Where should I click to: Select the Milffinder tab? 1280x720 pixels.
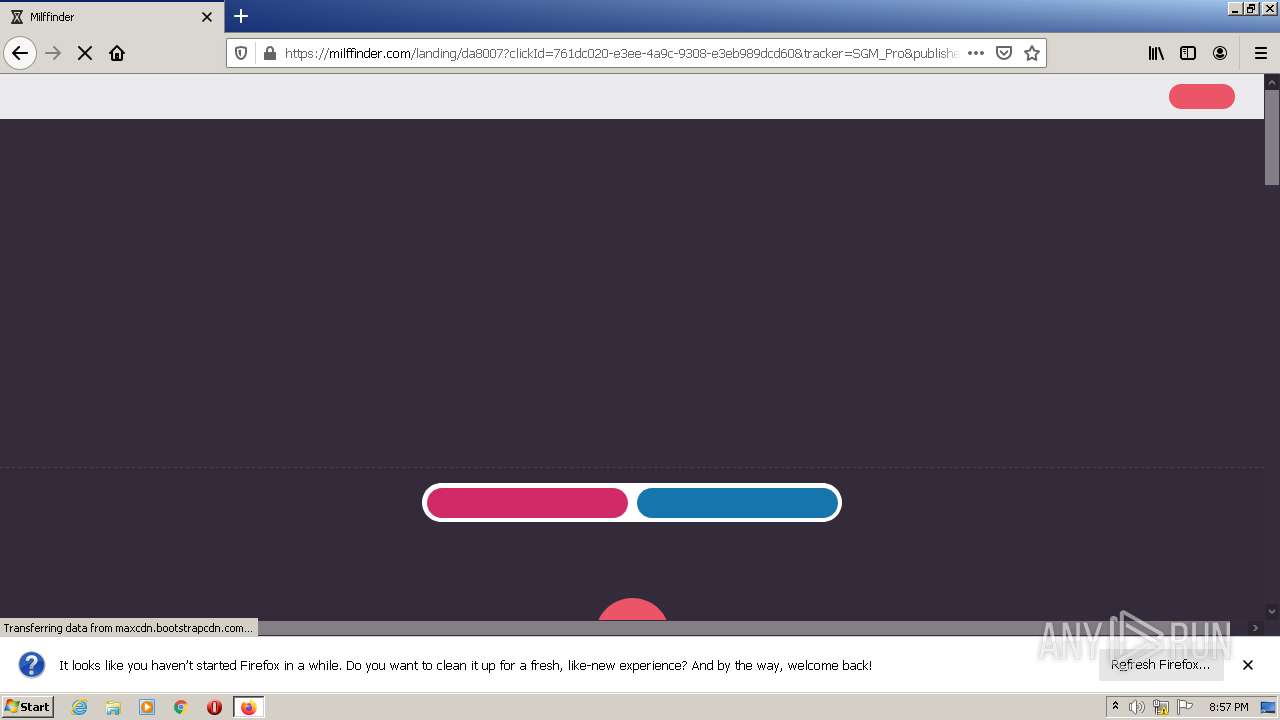pyautogui.click(x=112, y=17)
